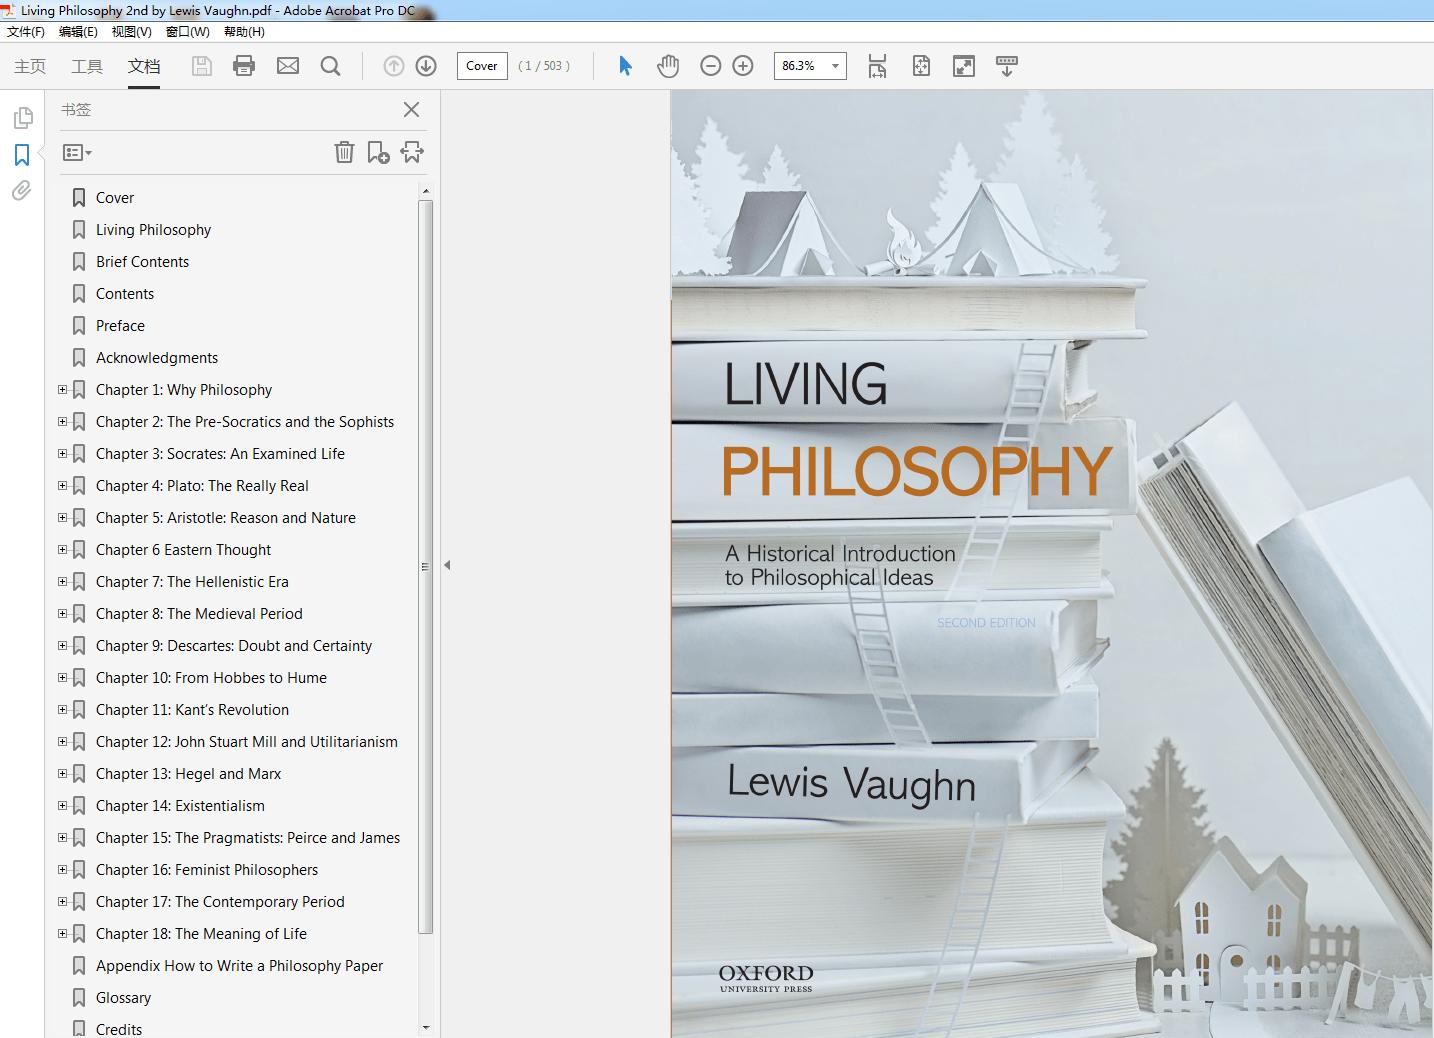
Task: Select the Hand pan tool
Action: click(x=668, y=66)
